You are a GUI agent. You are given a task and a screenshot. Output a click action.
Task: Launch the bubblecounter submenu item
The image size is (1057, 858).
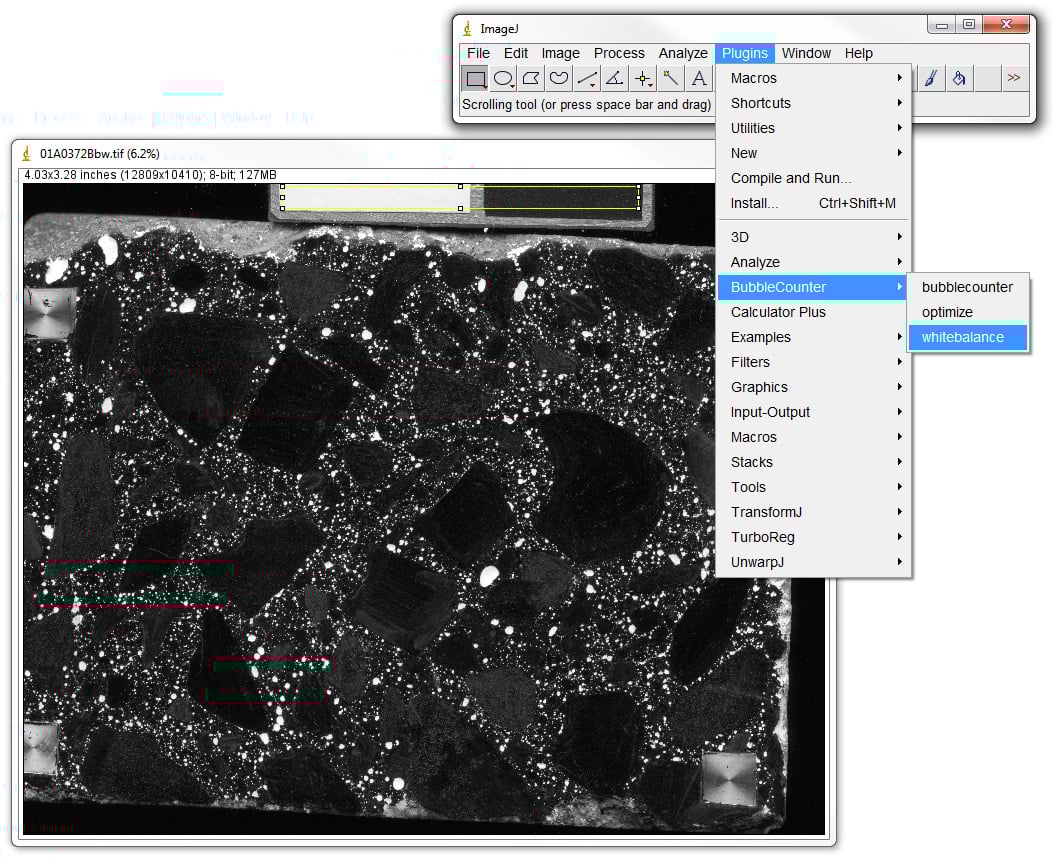pos(967,287)
